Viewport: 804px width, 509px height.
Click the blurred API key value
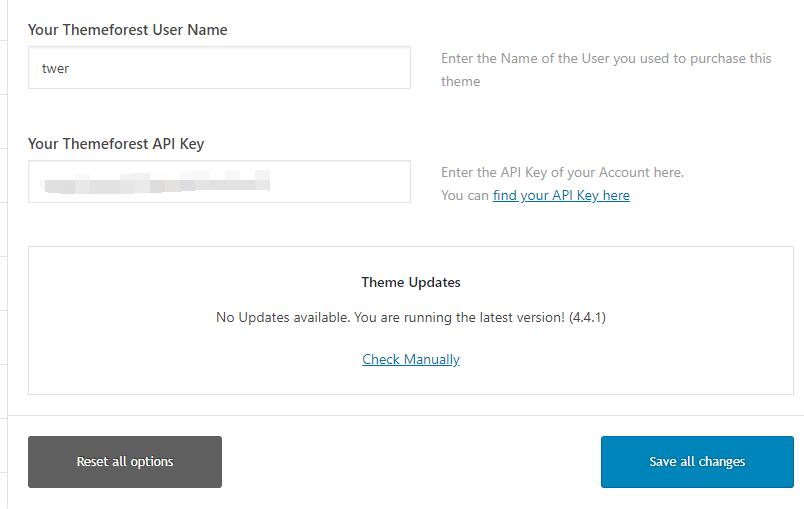coord(155,182)
